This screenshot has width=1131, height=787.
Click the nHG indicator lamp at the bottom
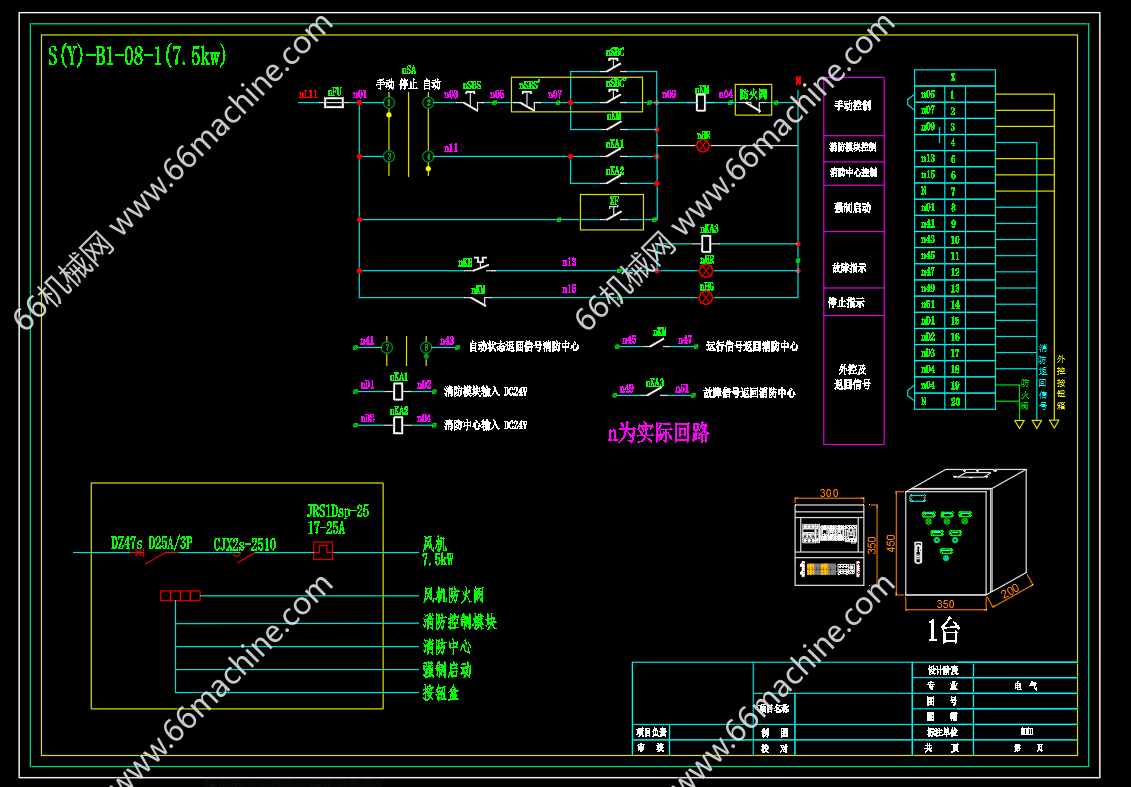pyautogui.click(x=706, y=297)
